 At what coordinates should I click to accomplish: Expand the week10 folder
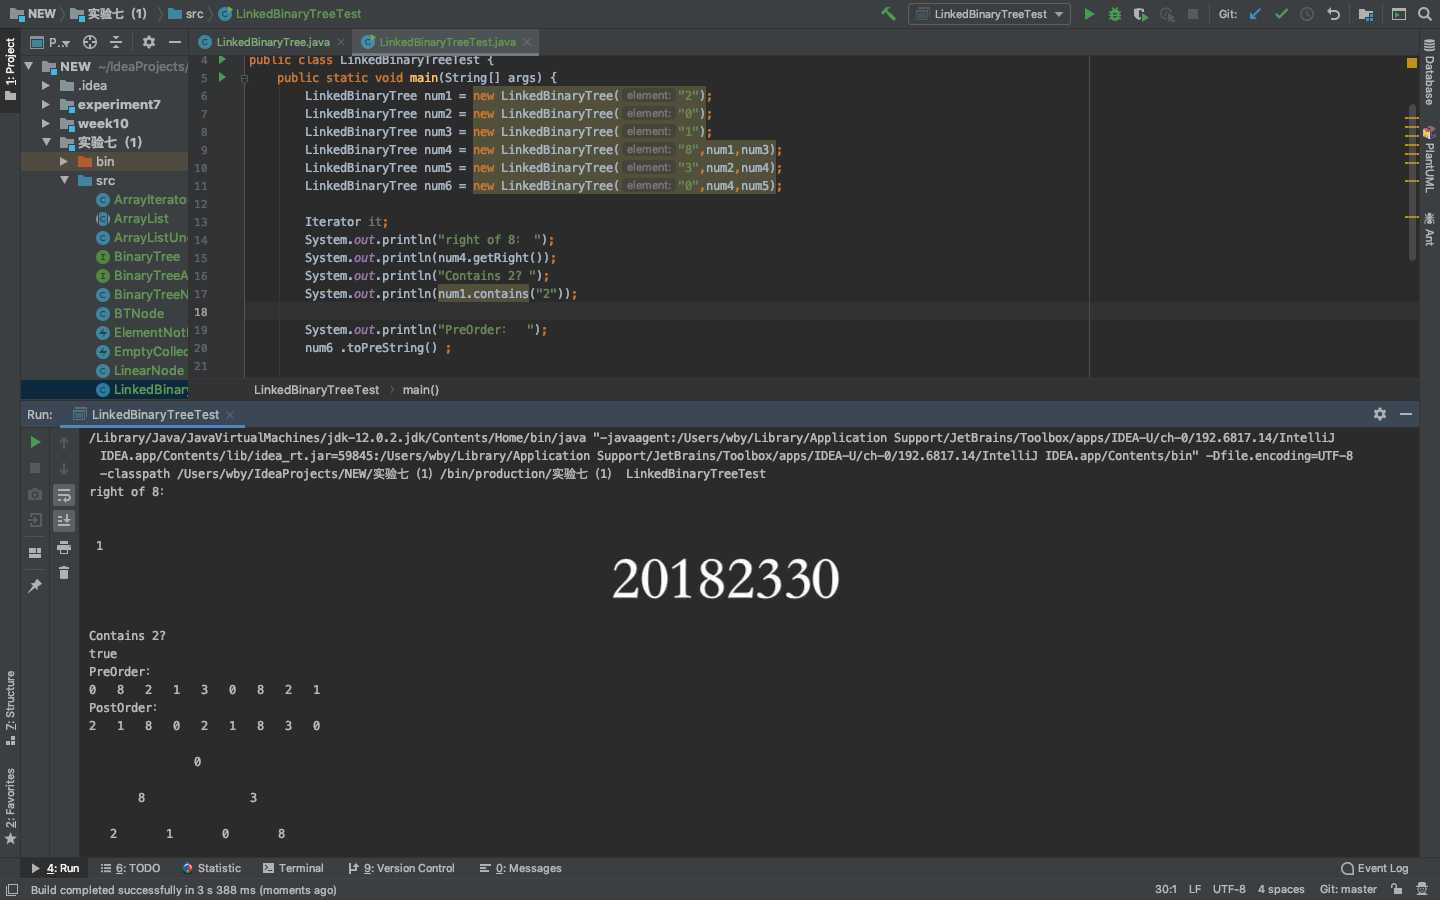point(46,123)
